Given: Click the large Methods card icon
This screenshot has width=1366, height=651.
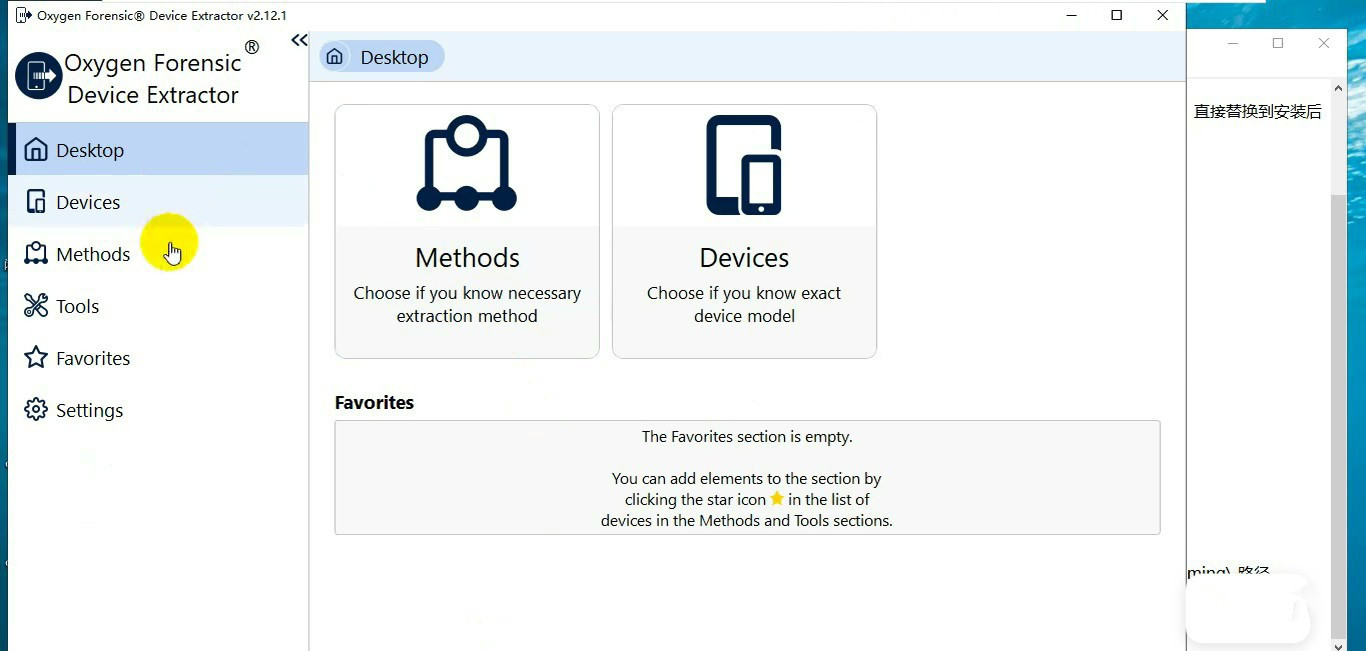Looking at the screenshot, I should click(467, 164).
